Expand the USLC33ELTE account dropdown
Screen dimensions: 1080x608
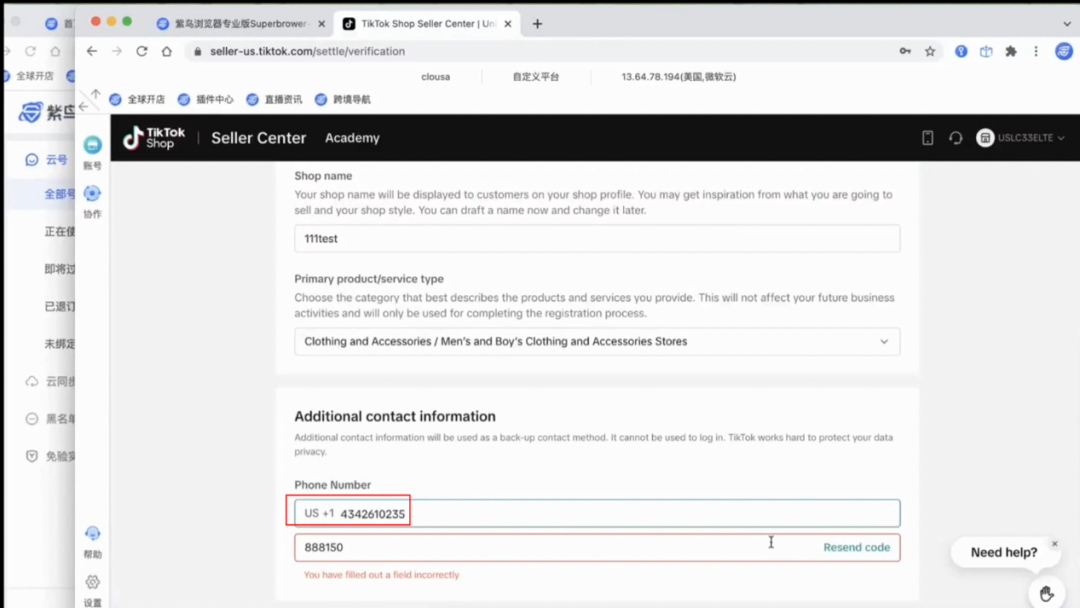tap(1021, 138)
